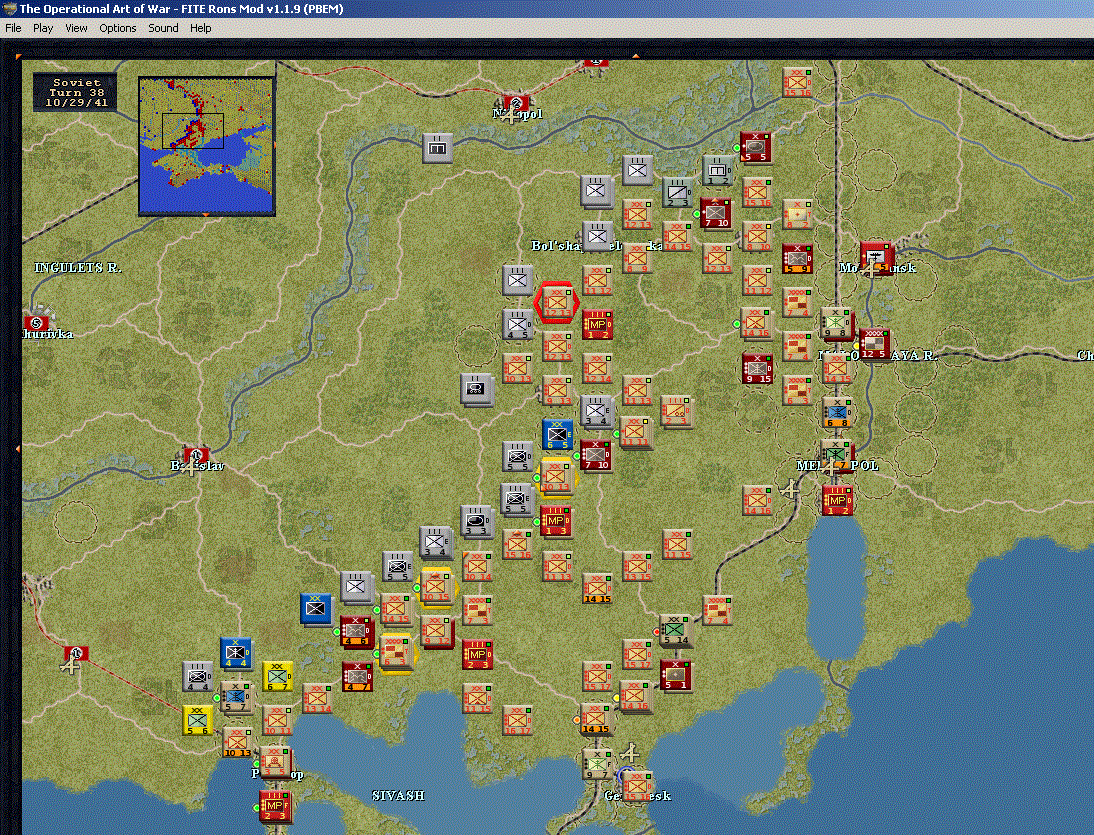Screen dimensions: 1094x835
Task: Select the gray-green unit rated 1 2
Action: click(x=717, y=170)
